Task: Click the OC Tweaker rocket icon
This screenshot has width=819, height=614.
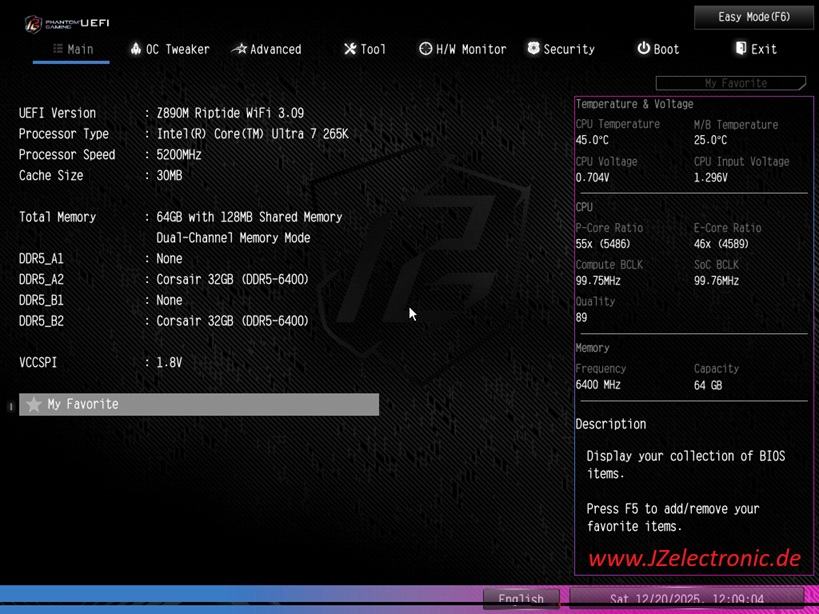Action: (136, 49)
